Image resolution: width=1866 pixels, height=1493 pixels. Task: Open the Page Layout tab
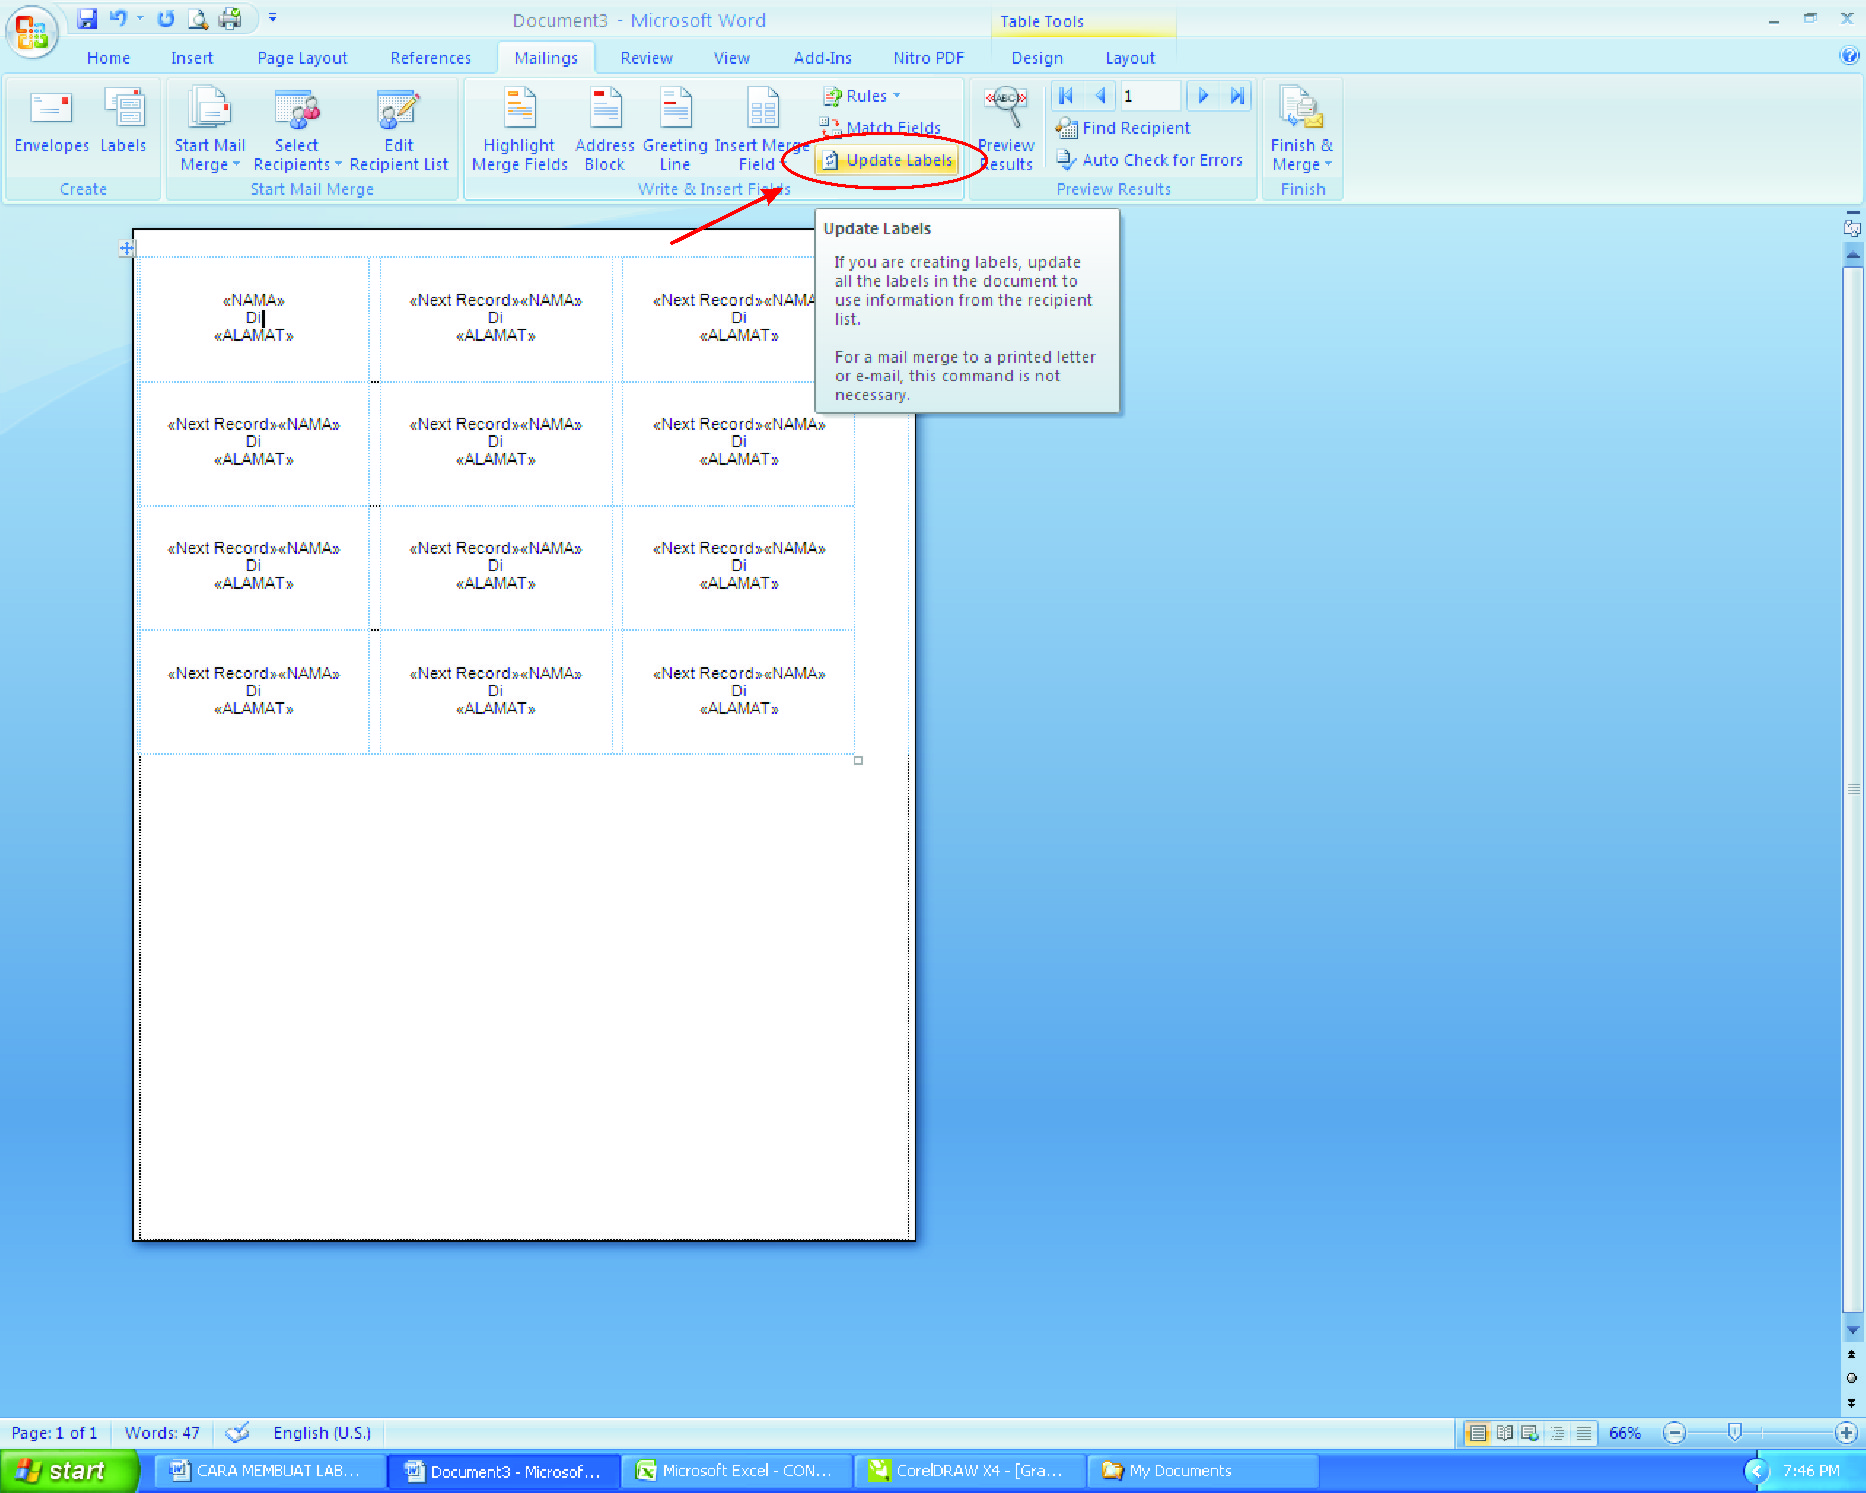302,58
